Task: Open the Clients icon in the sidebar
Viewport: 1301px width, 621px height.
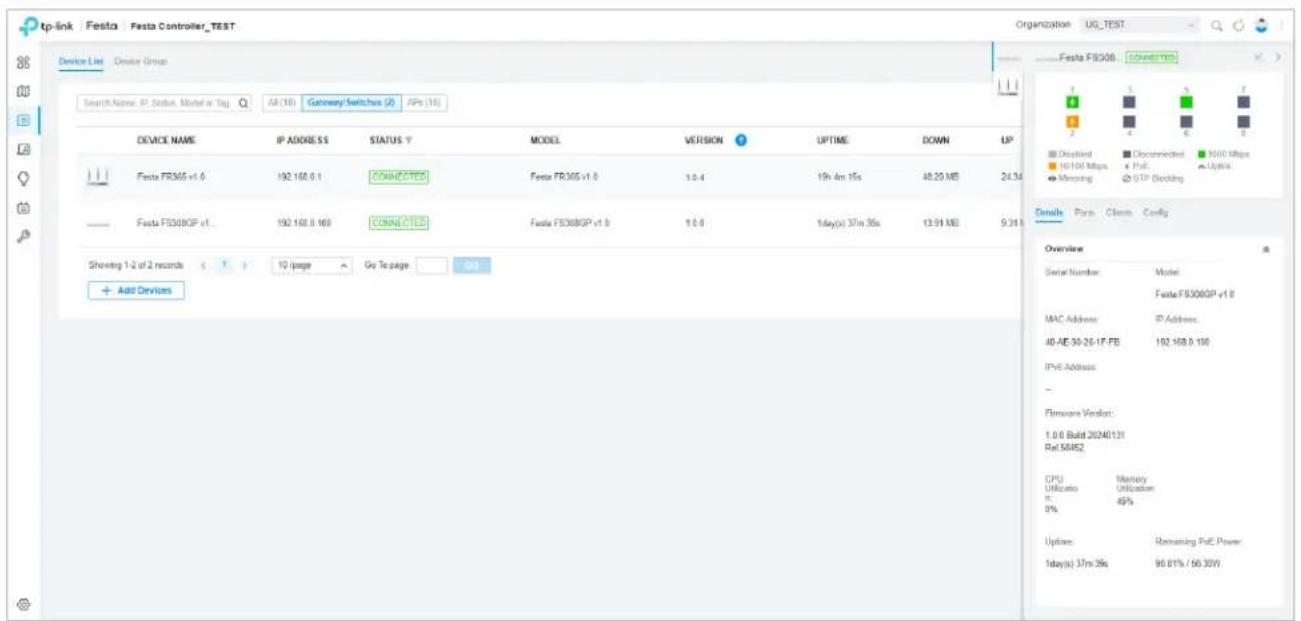Action: [22, 148]
